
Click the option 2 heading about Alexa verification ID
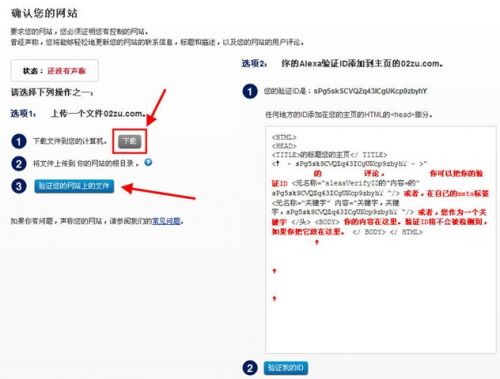click(x=362, y=63)
